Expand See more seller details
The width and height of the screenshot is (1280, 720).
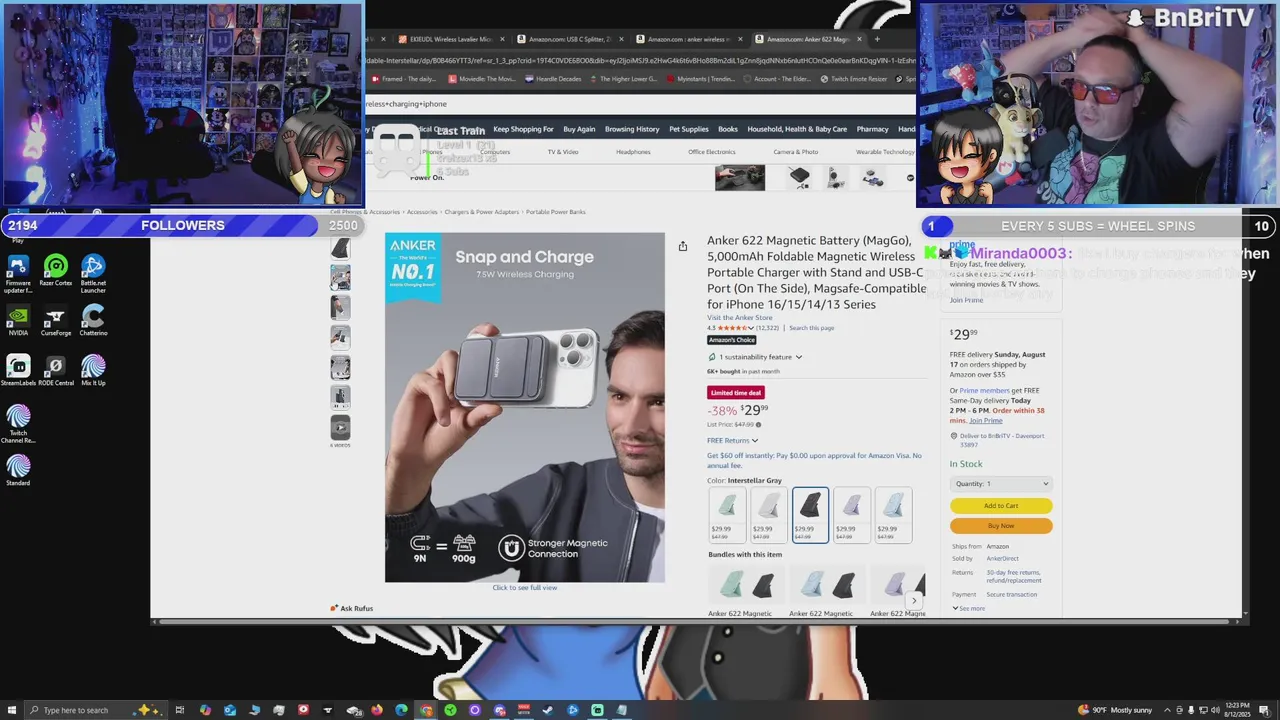[968, 608]
